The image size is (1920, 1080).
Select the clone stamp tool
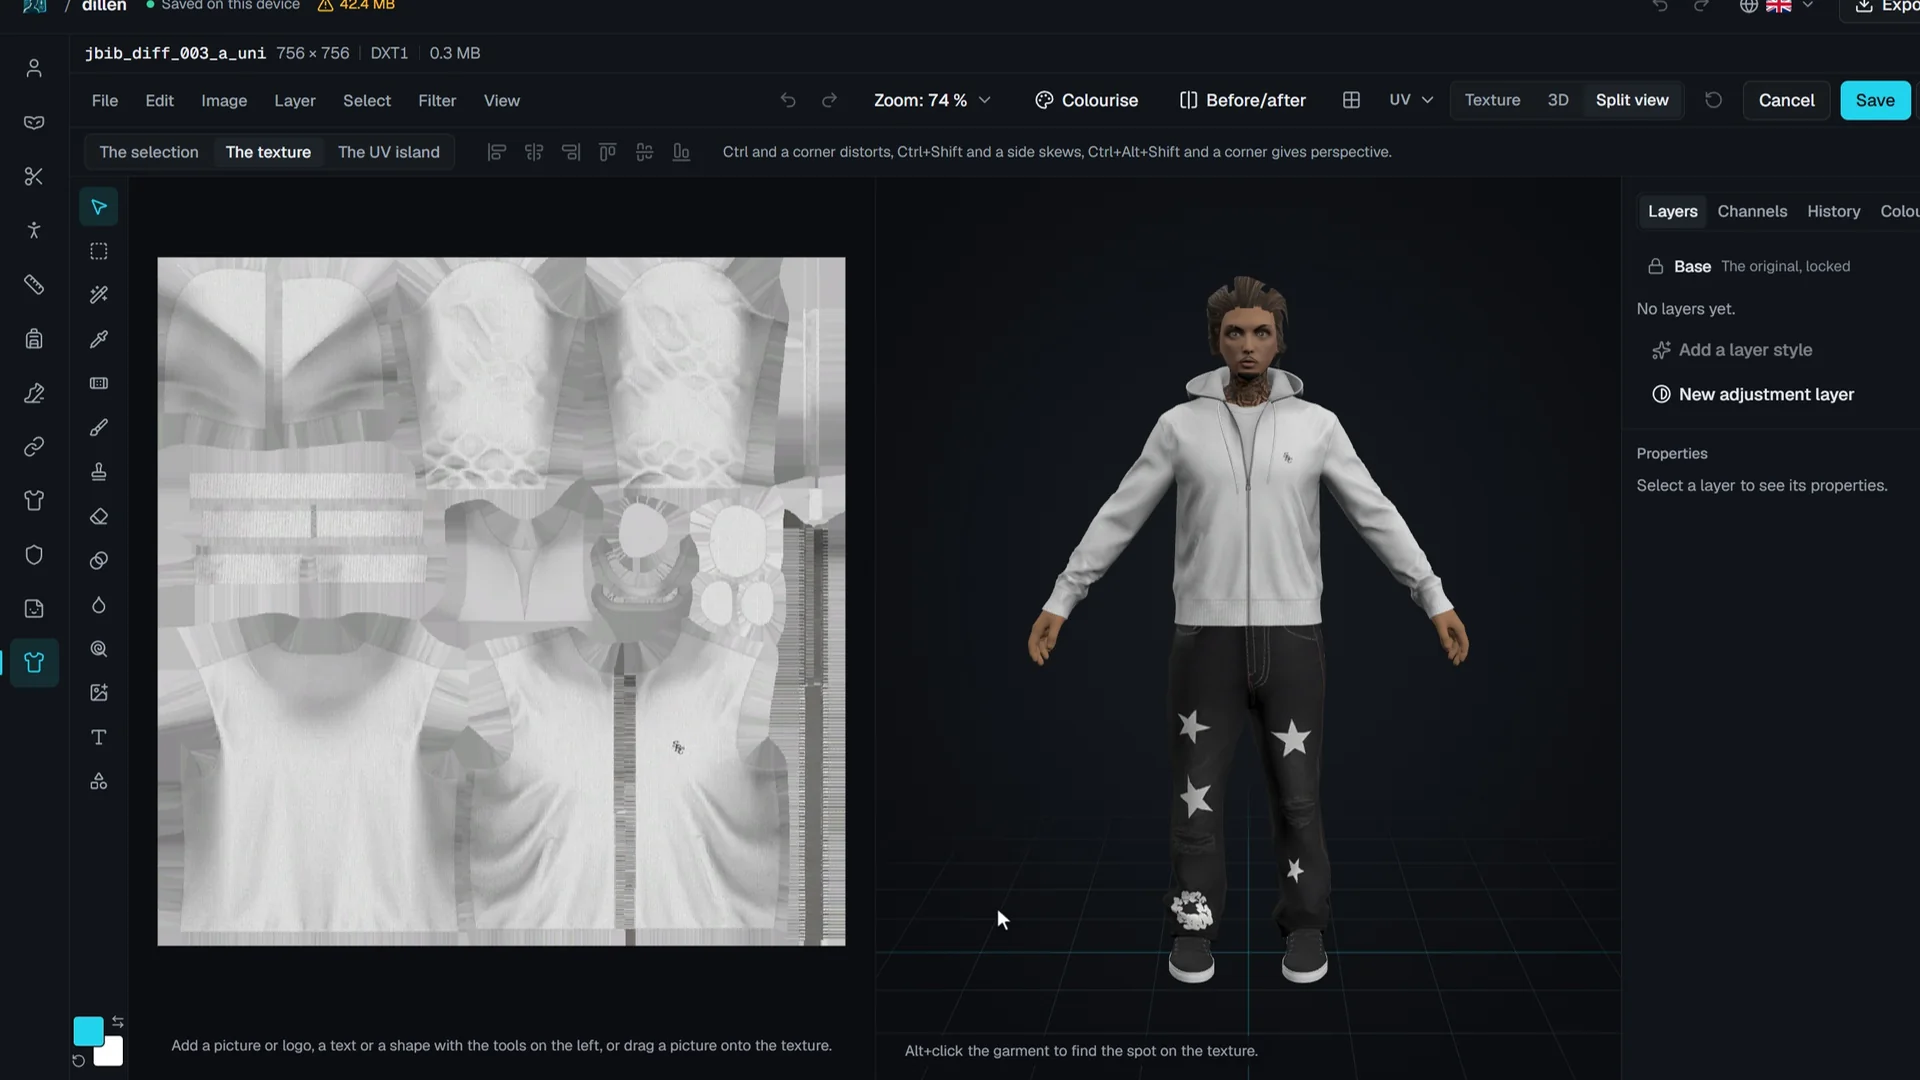click(99, 472)
